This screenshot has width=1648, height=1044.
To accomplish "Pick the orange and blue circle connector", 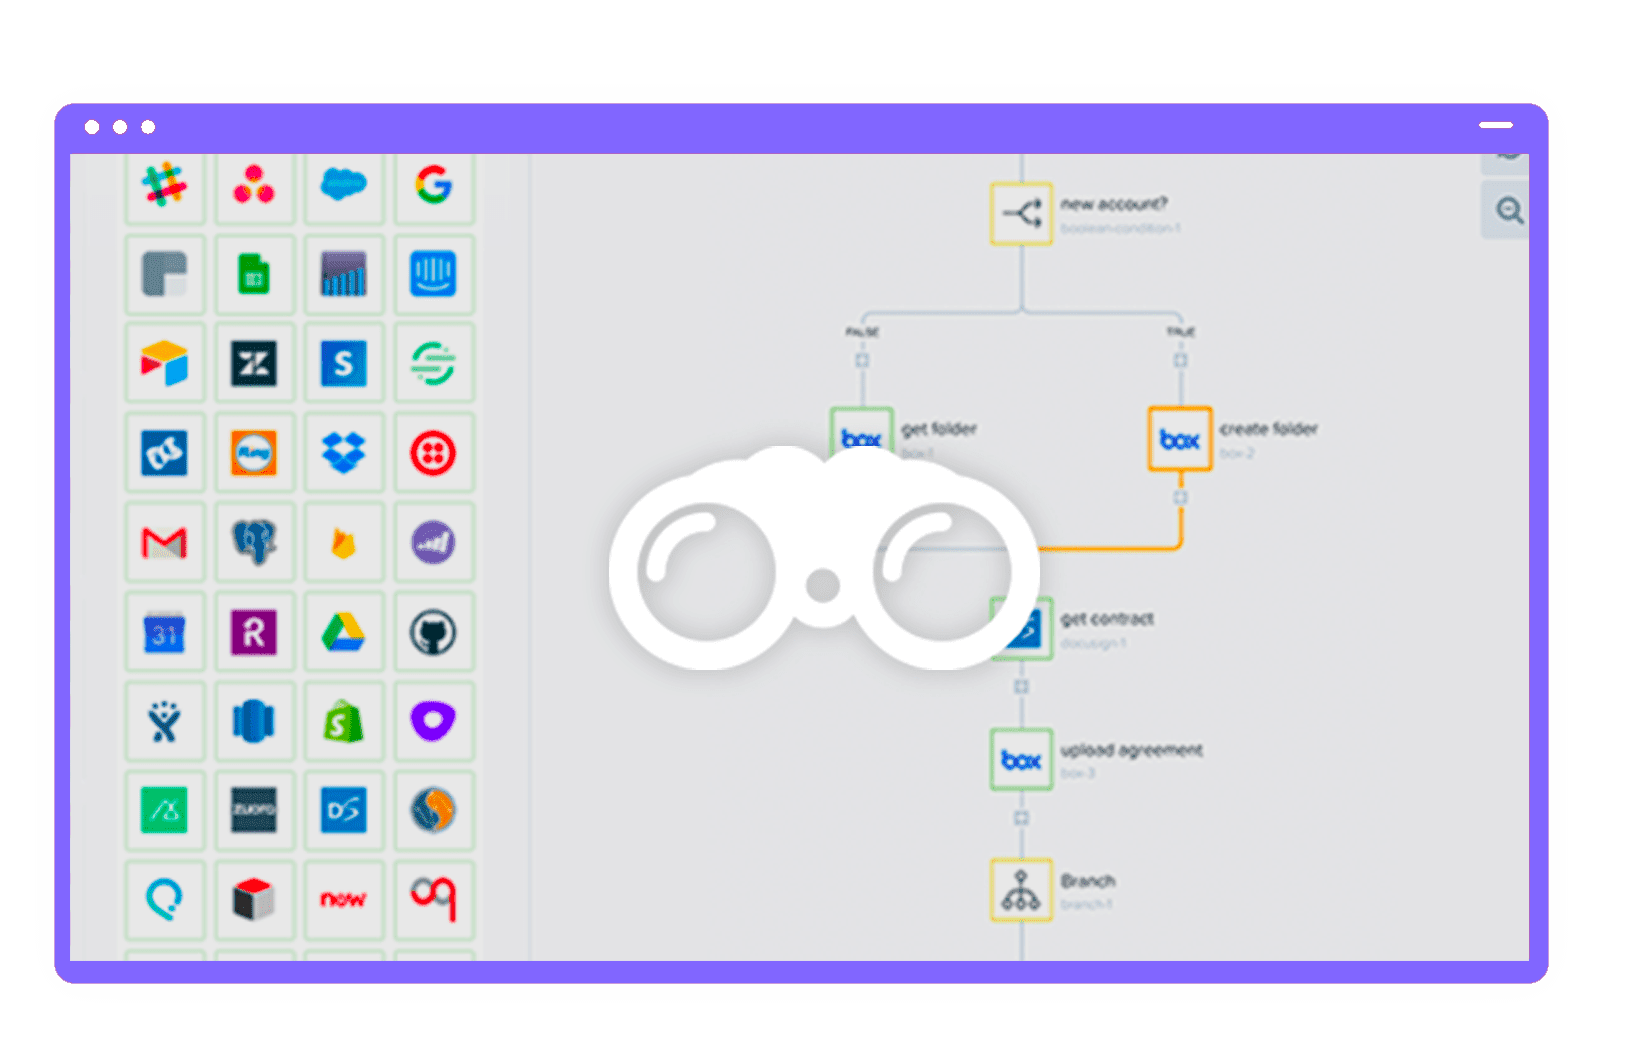I will pyautogui.click(x=434, y=810).
